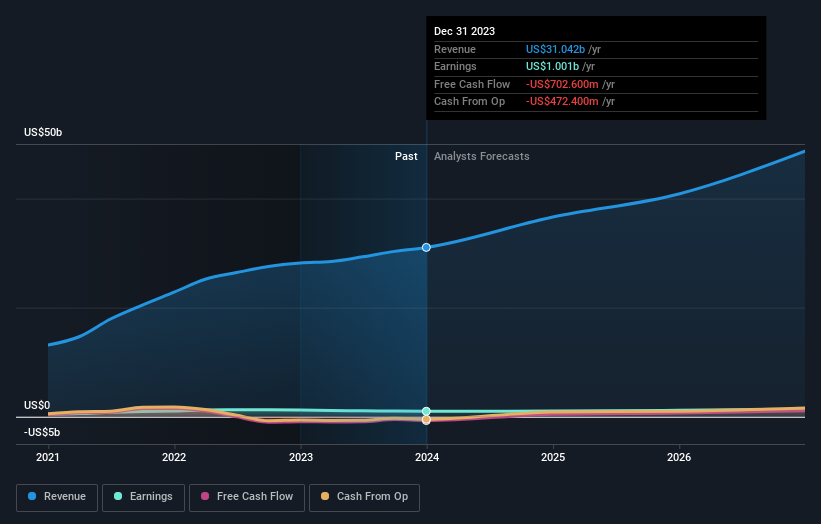Click the 2025 x-axis label
This screenshot has width=821, height=524.
click(x=553, y=457)
